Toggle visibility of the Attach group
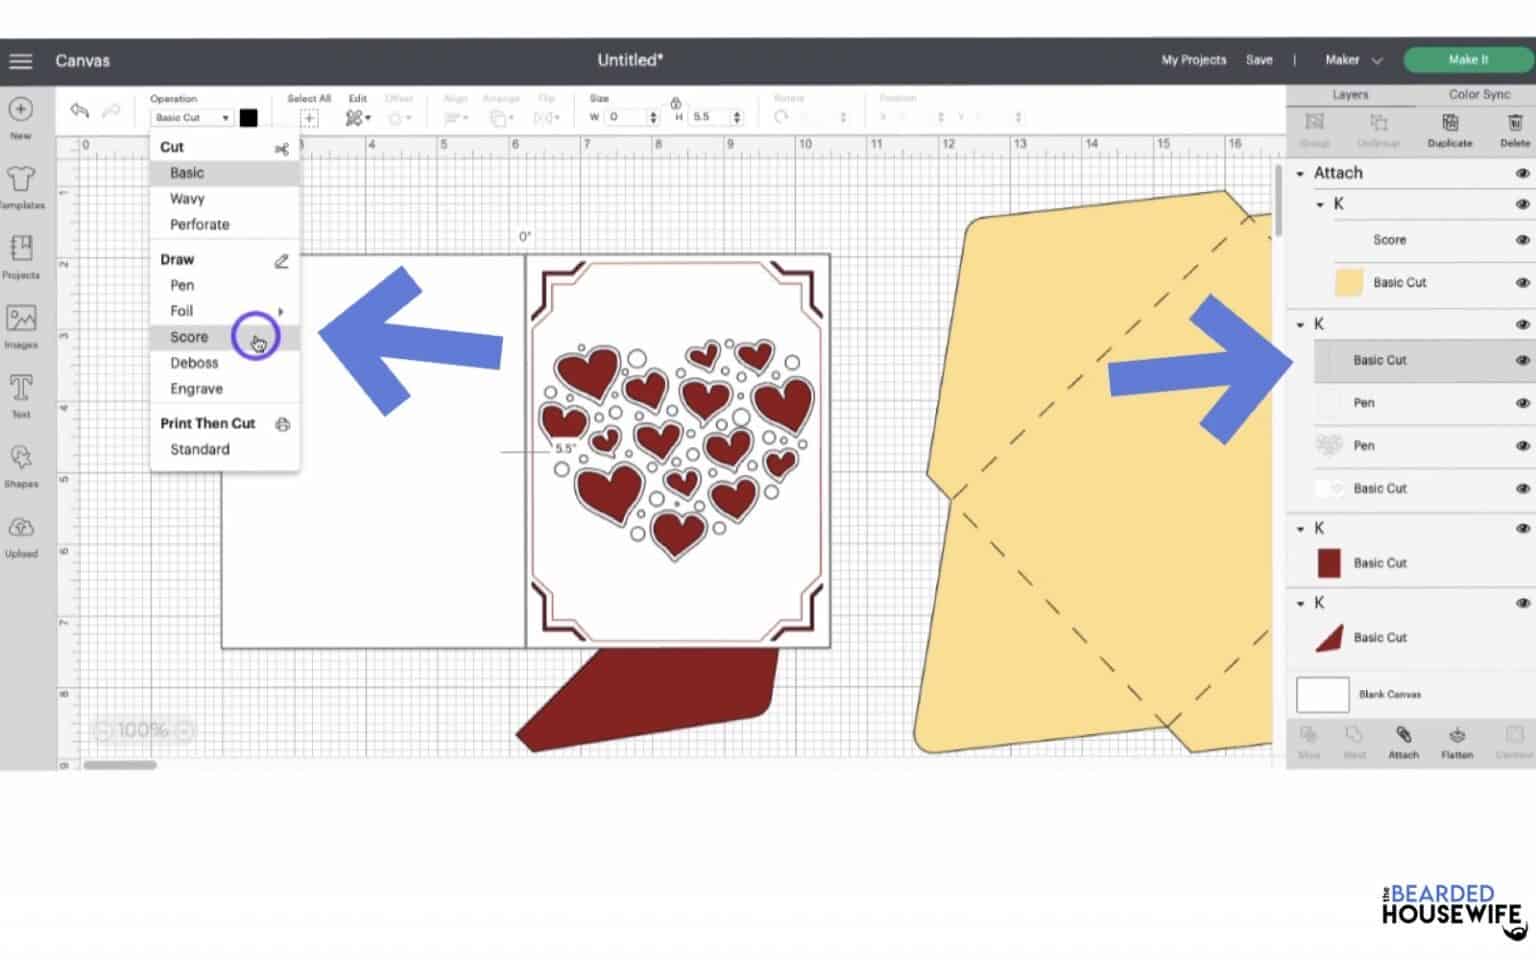The height and width of the screenshot is (976, 1536). [x=1522, y=172]
